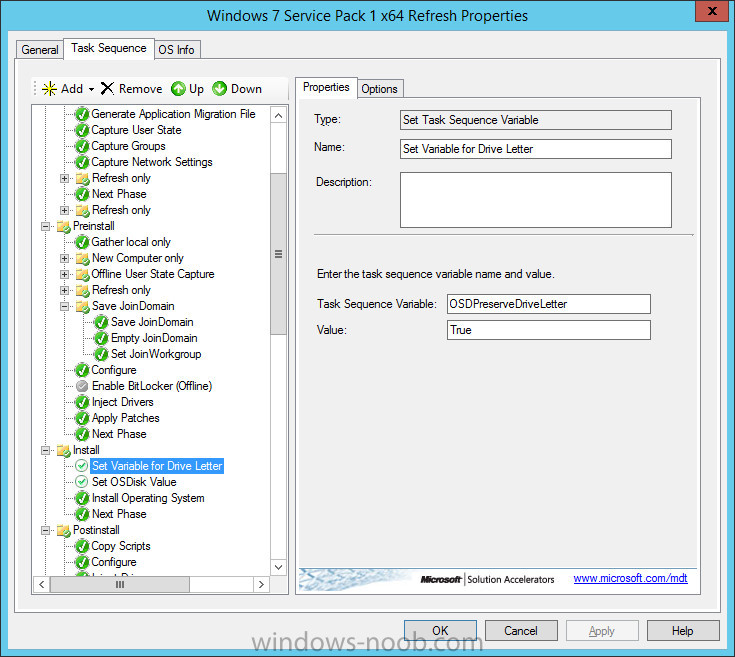Image resolution: width=735 pixels, height=657 pixels.
Task: Select the Set OSDisk Value step
Action: [134, 482]
